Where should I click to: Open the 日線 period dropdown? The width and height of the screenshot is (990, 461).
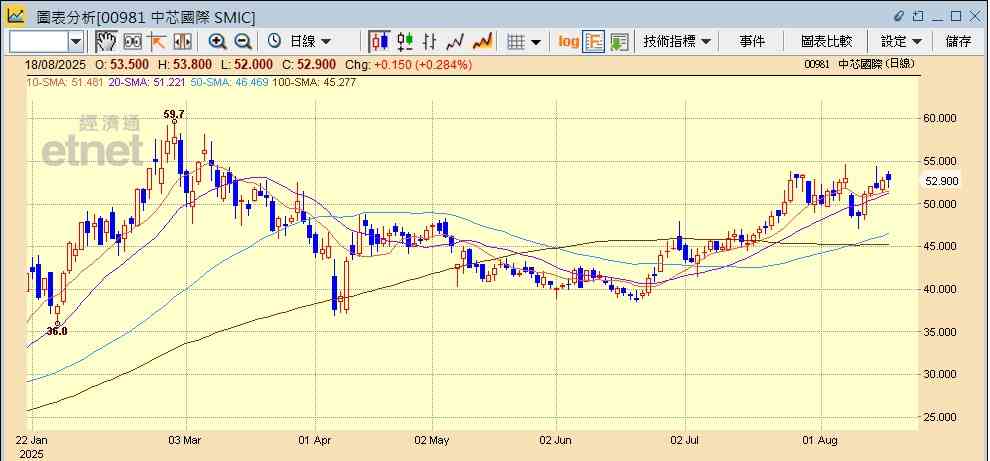tap(310, 42)
